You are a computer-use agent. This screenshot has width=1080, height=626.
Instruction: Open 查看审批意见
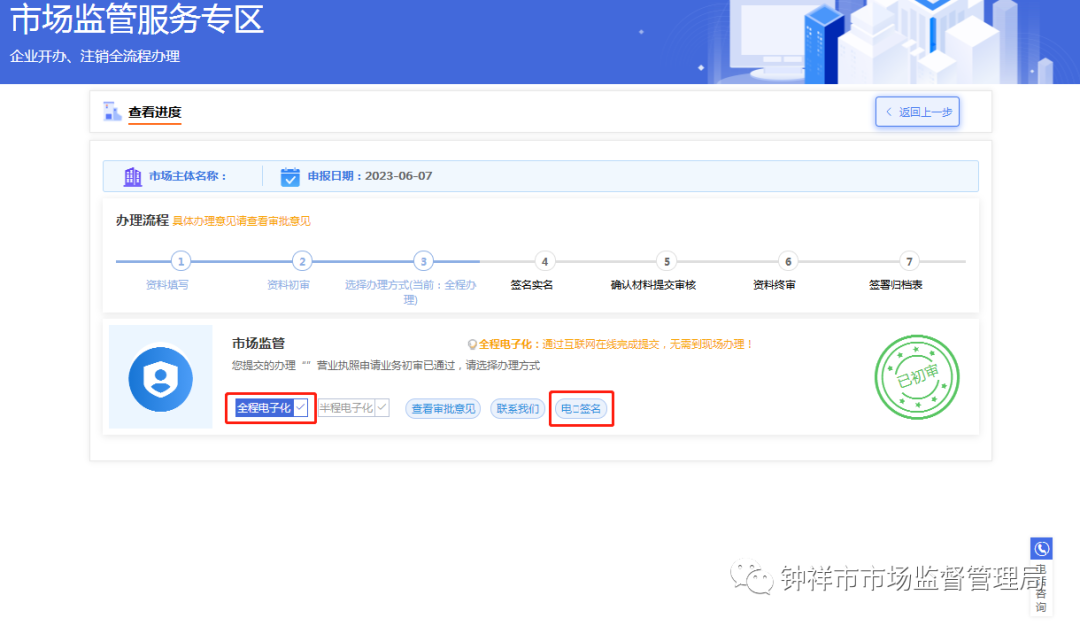[x=443, y=408]
